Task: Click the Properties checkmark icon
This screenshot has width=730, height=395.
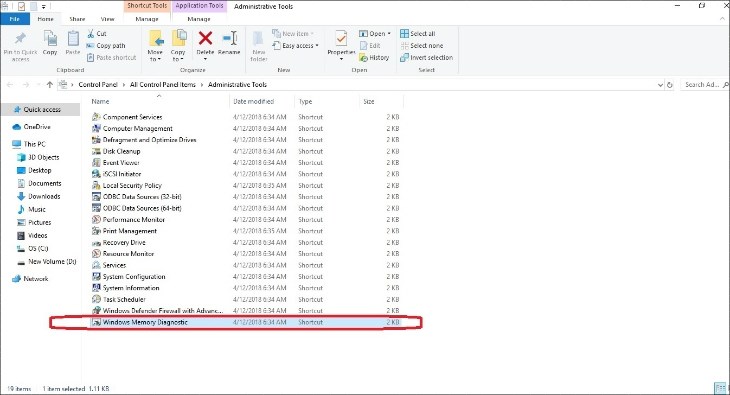Action: (341, 38)
